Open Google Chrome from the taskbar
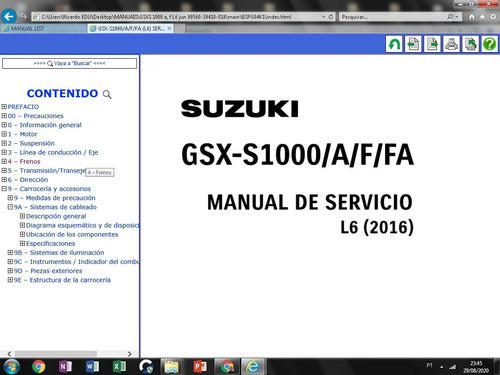The height and width of the screenshot is (375, 500). click(39, 367)
